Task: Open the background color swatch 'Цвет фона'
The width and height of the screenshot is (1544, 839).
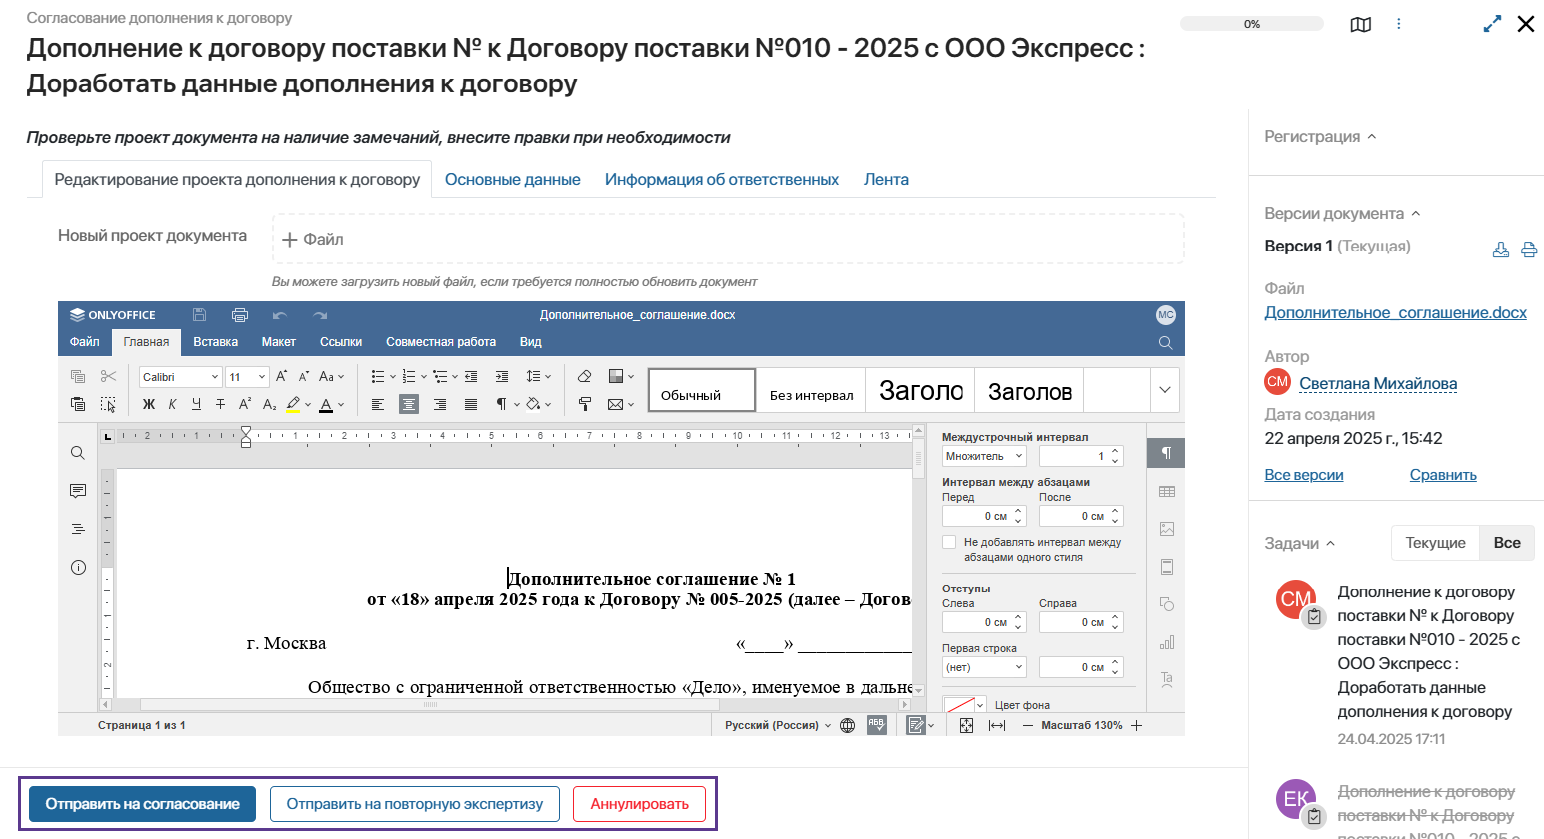Action: click(964, 705)
